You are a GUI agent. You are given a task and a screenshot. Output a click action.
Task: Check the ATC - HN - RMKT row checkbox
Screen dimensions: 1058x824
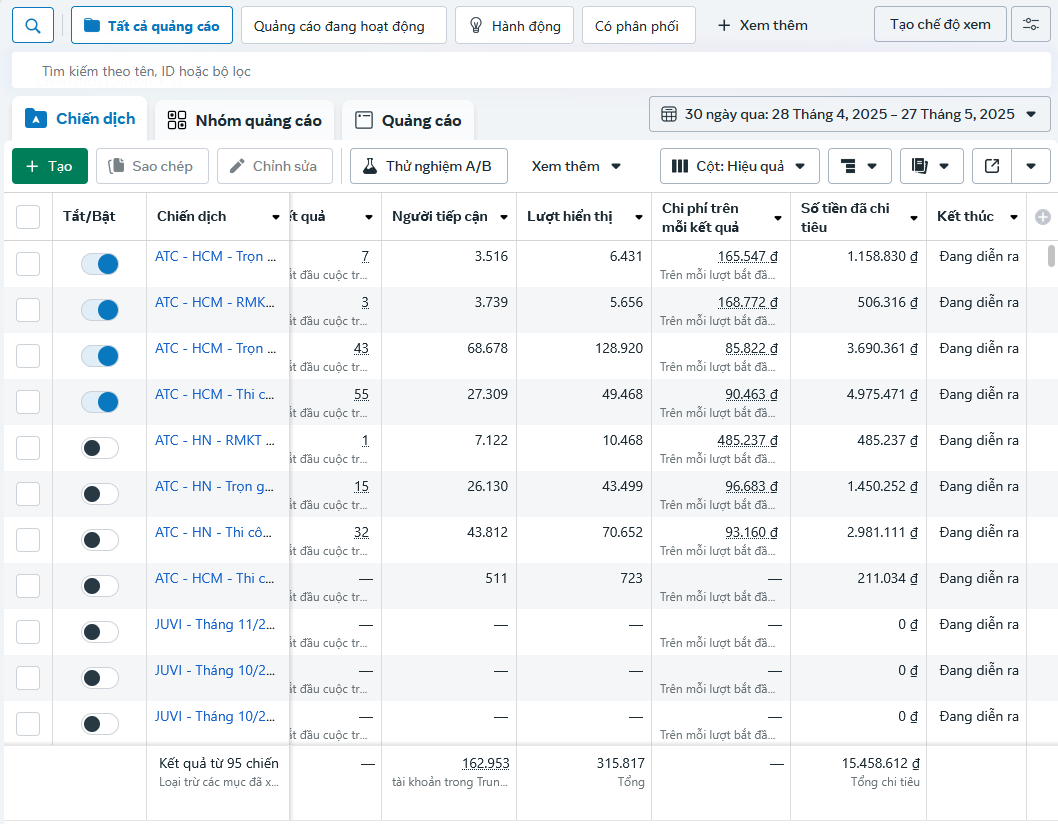[28, 448]
